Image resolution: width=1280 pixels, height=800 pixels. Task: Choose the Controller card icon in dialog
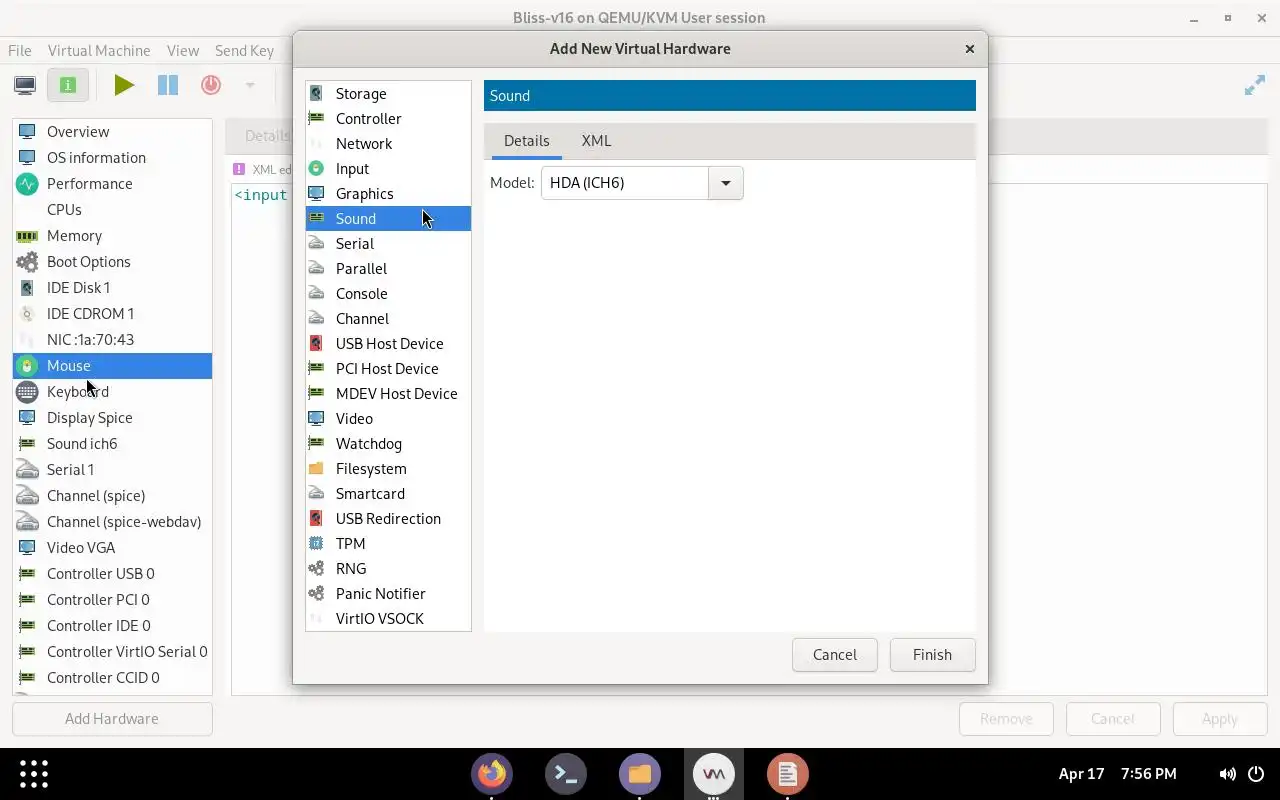(x=316, y=118)
